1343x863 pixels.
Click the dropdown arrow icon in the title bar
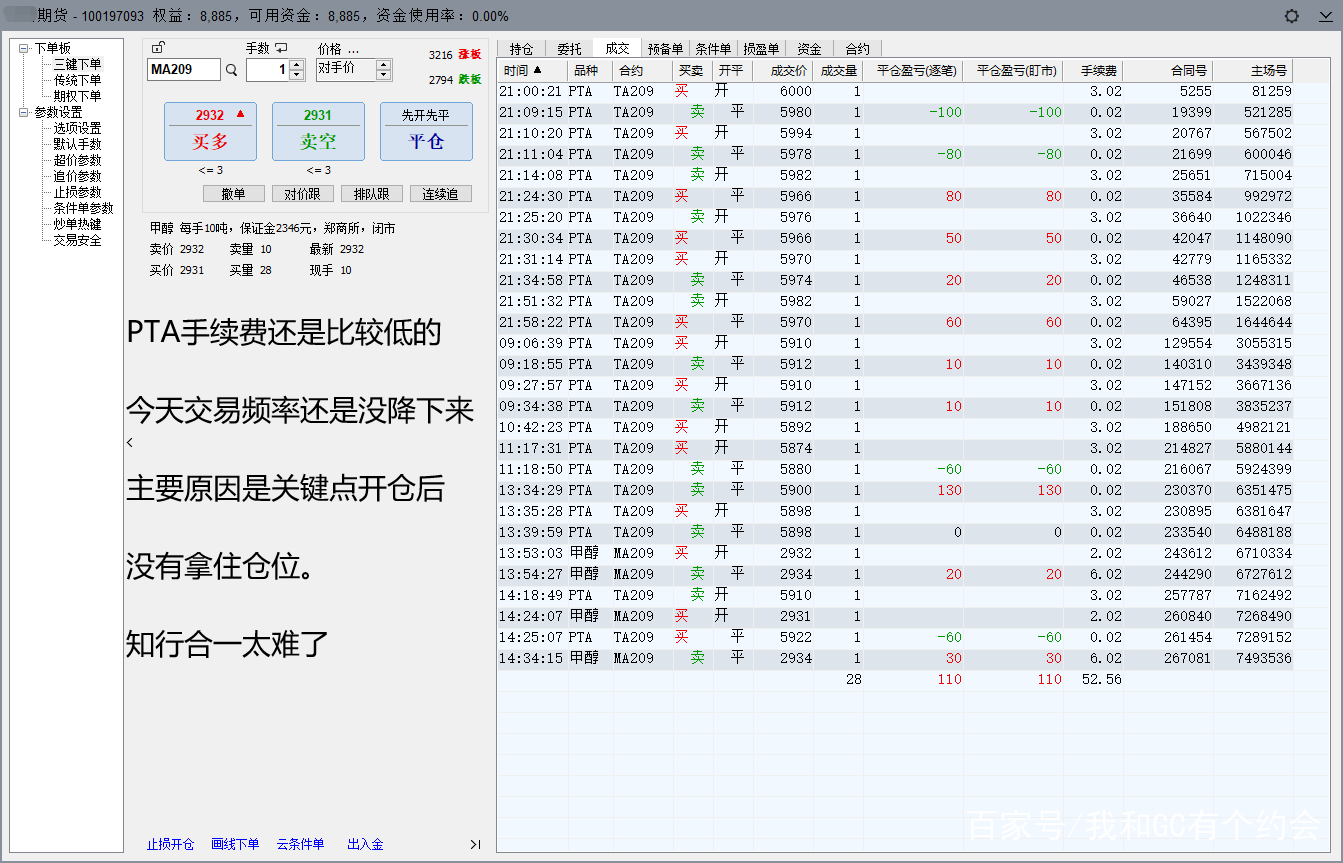click(1325, 16)
